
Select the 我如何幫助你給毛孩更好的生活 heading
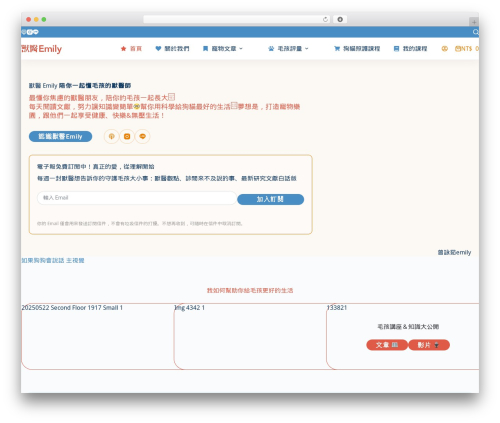coord(250,290)
